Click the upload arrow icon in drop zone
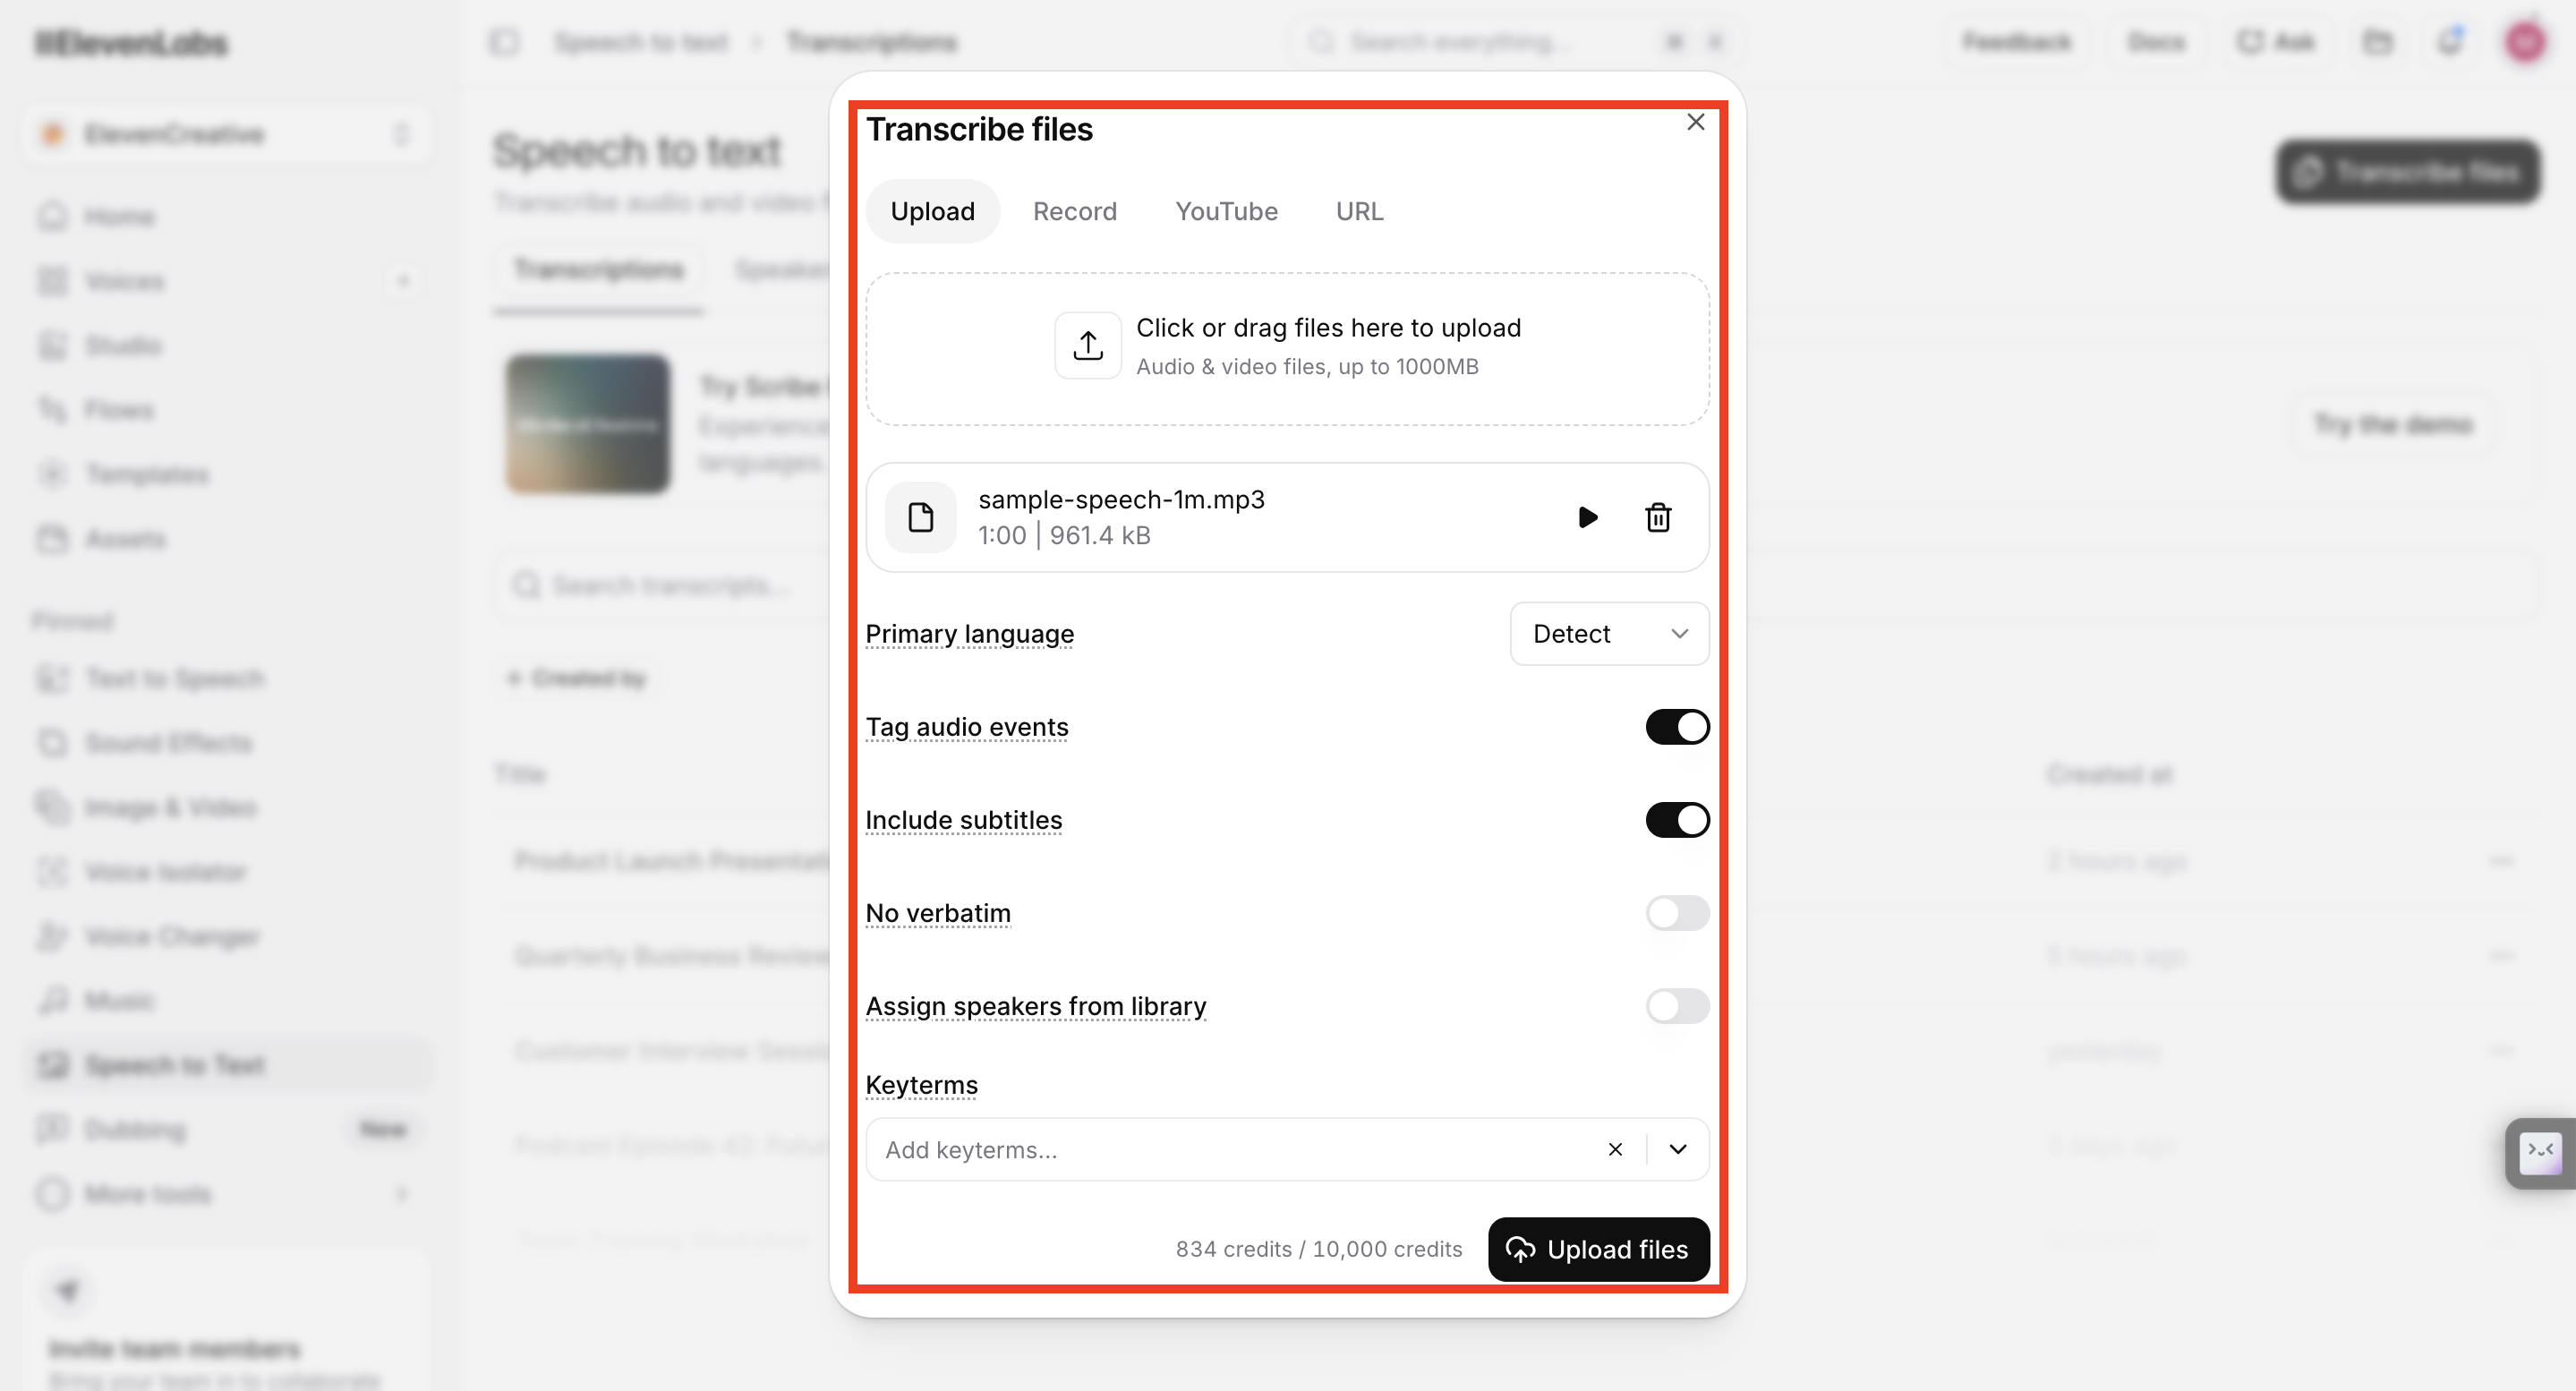The width and height of the screenshot is (2576, 1391). click(1087, 345)
